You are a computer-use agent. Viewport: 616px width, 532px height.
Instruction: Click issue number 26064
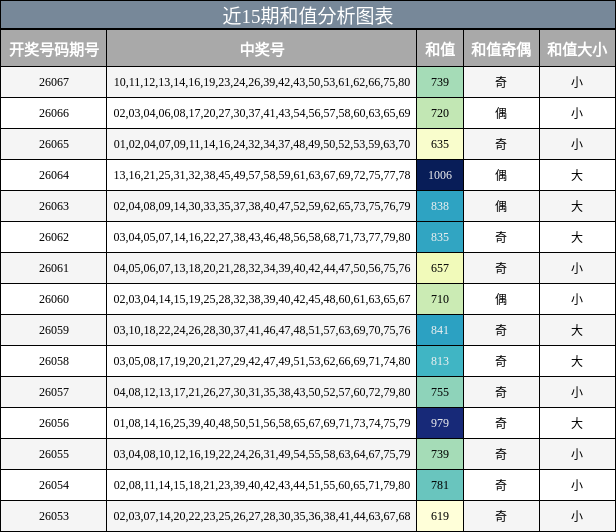[x=53, y=175]
